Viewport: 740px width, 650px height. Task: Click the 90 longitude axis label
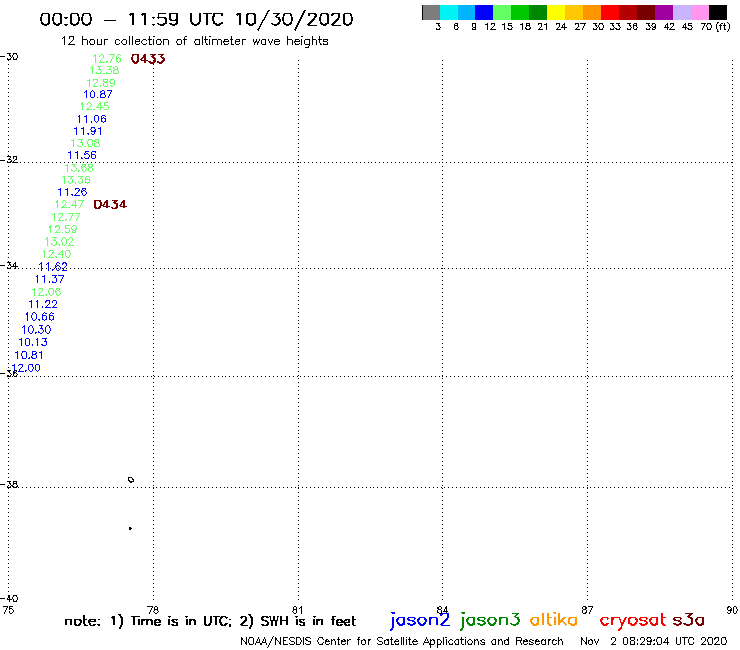[x=732, y=610]
